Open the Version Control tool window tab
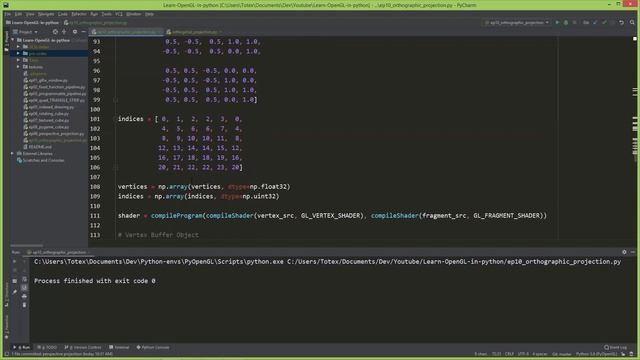Screen dimensions: 640x360 [83, 347]
